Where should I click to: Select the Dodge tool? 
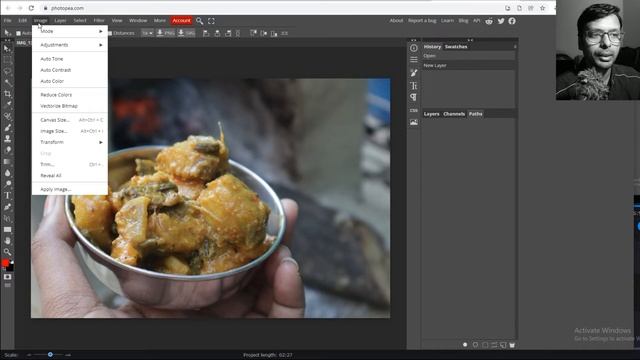point(7,184)
